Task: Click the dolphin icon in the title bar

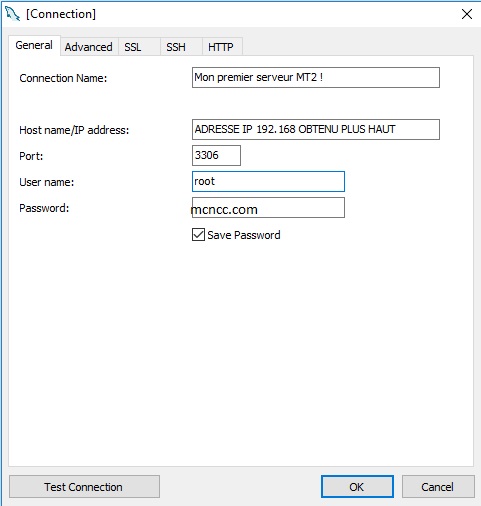Action: tap(12, 14)
